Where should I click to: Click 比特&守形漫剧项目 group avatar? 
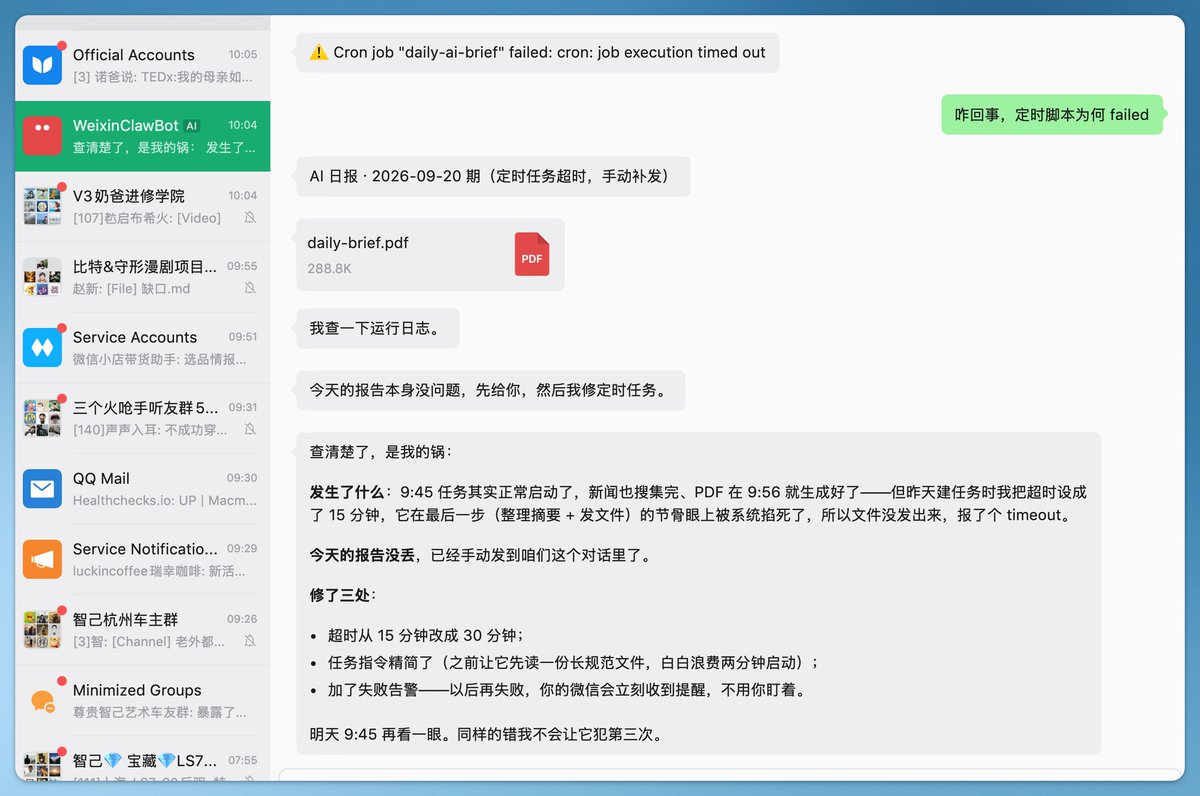43,277
